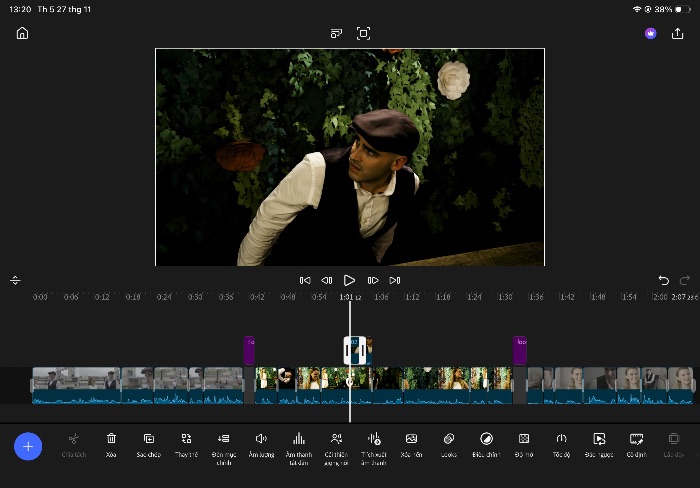The image size is (700, 488).
Task: Move the playhead to 0:30 on the ruler
Action: [195, 297]
